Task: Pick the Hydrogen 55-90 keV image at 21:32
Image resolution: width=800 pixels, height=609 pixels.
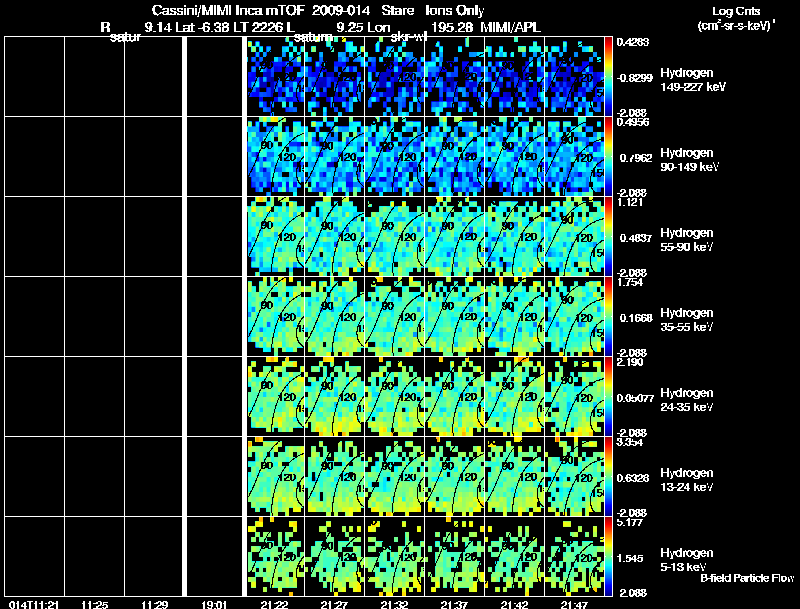Action: point(395,237)
